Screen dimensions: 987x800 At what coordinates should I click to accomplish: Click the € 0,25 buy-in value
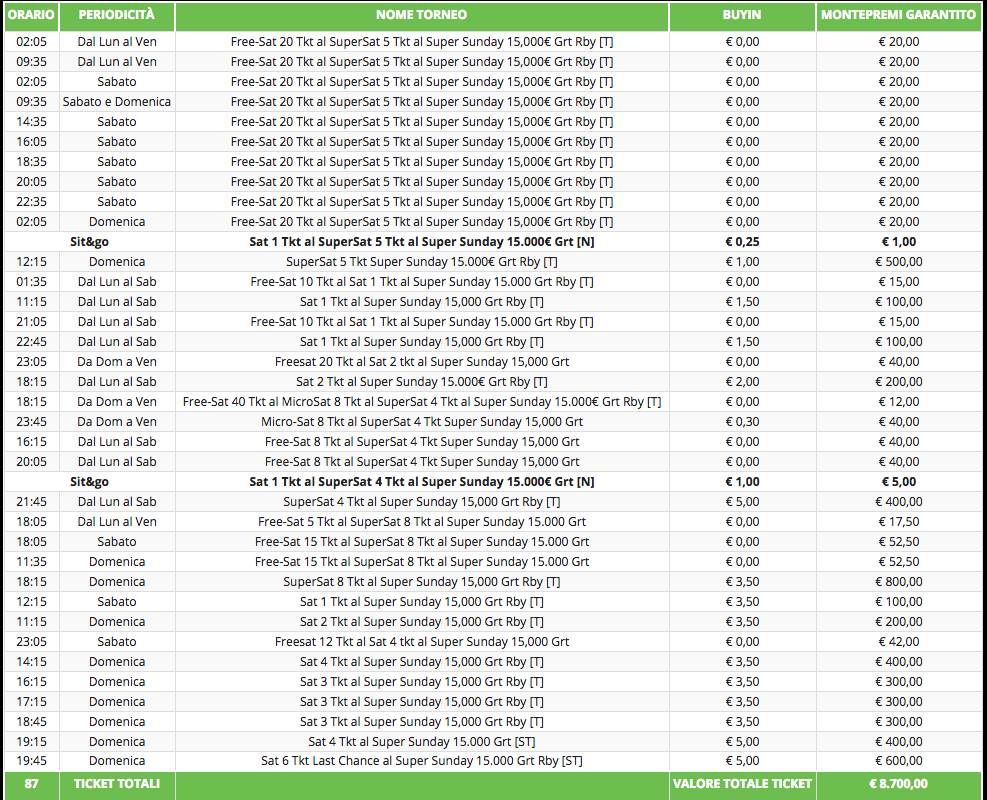[742, 242]
